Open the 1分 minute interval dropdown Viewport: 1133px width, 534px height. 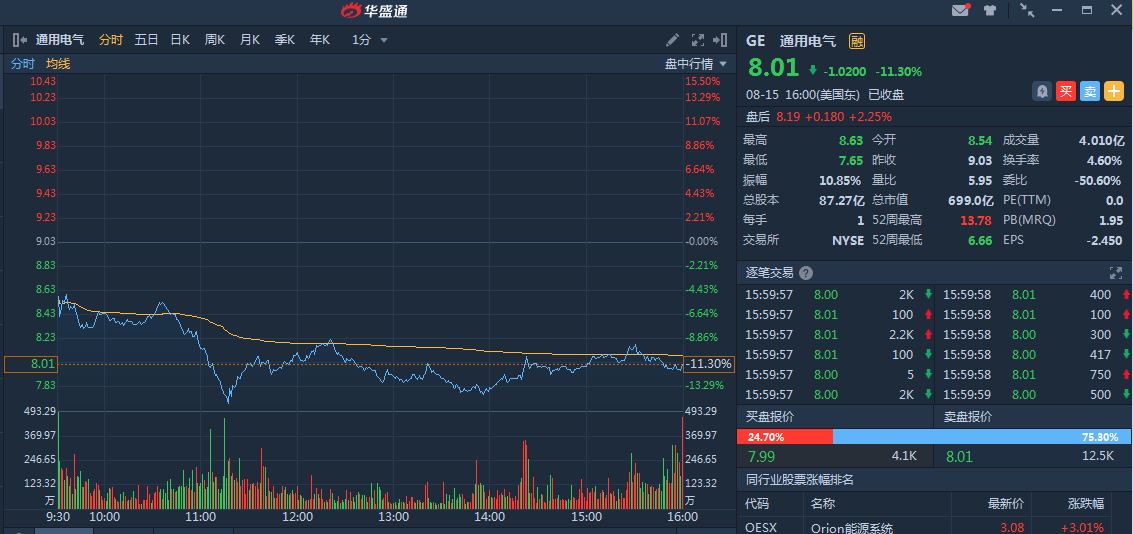click(370, 40)
